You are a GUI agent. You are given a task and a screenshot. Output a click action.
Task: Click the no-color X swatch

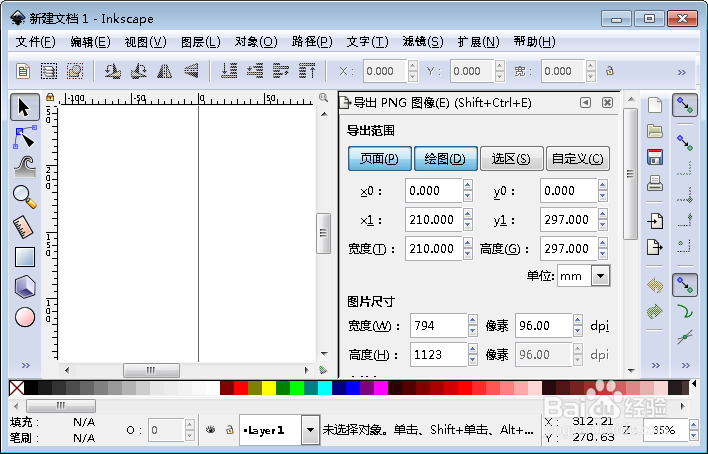point(17,388)
